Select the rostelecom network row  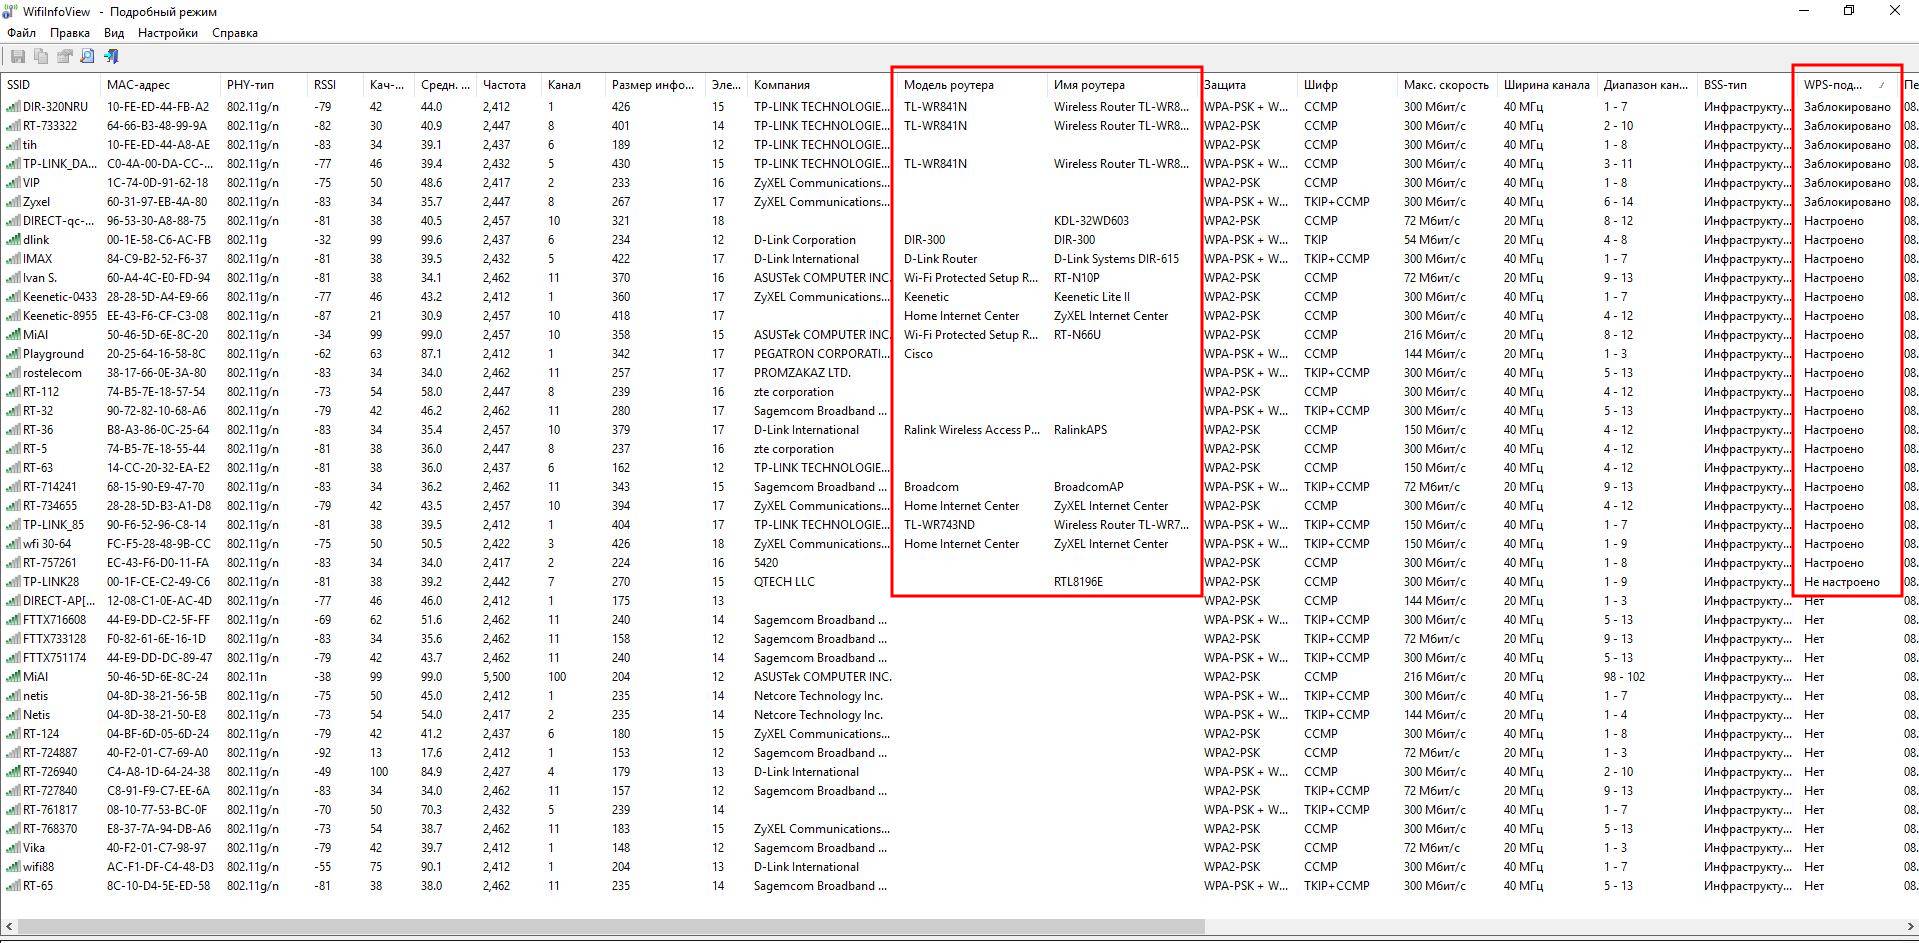click(52, 373)
